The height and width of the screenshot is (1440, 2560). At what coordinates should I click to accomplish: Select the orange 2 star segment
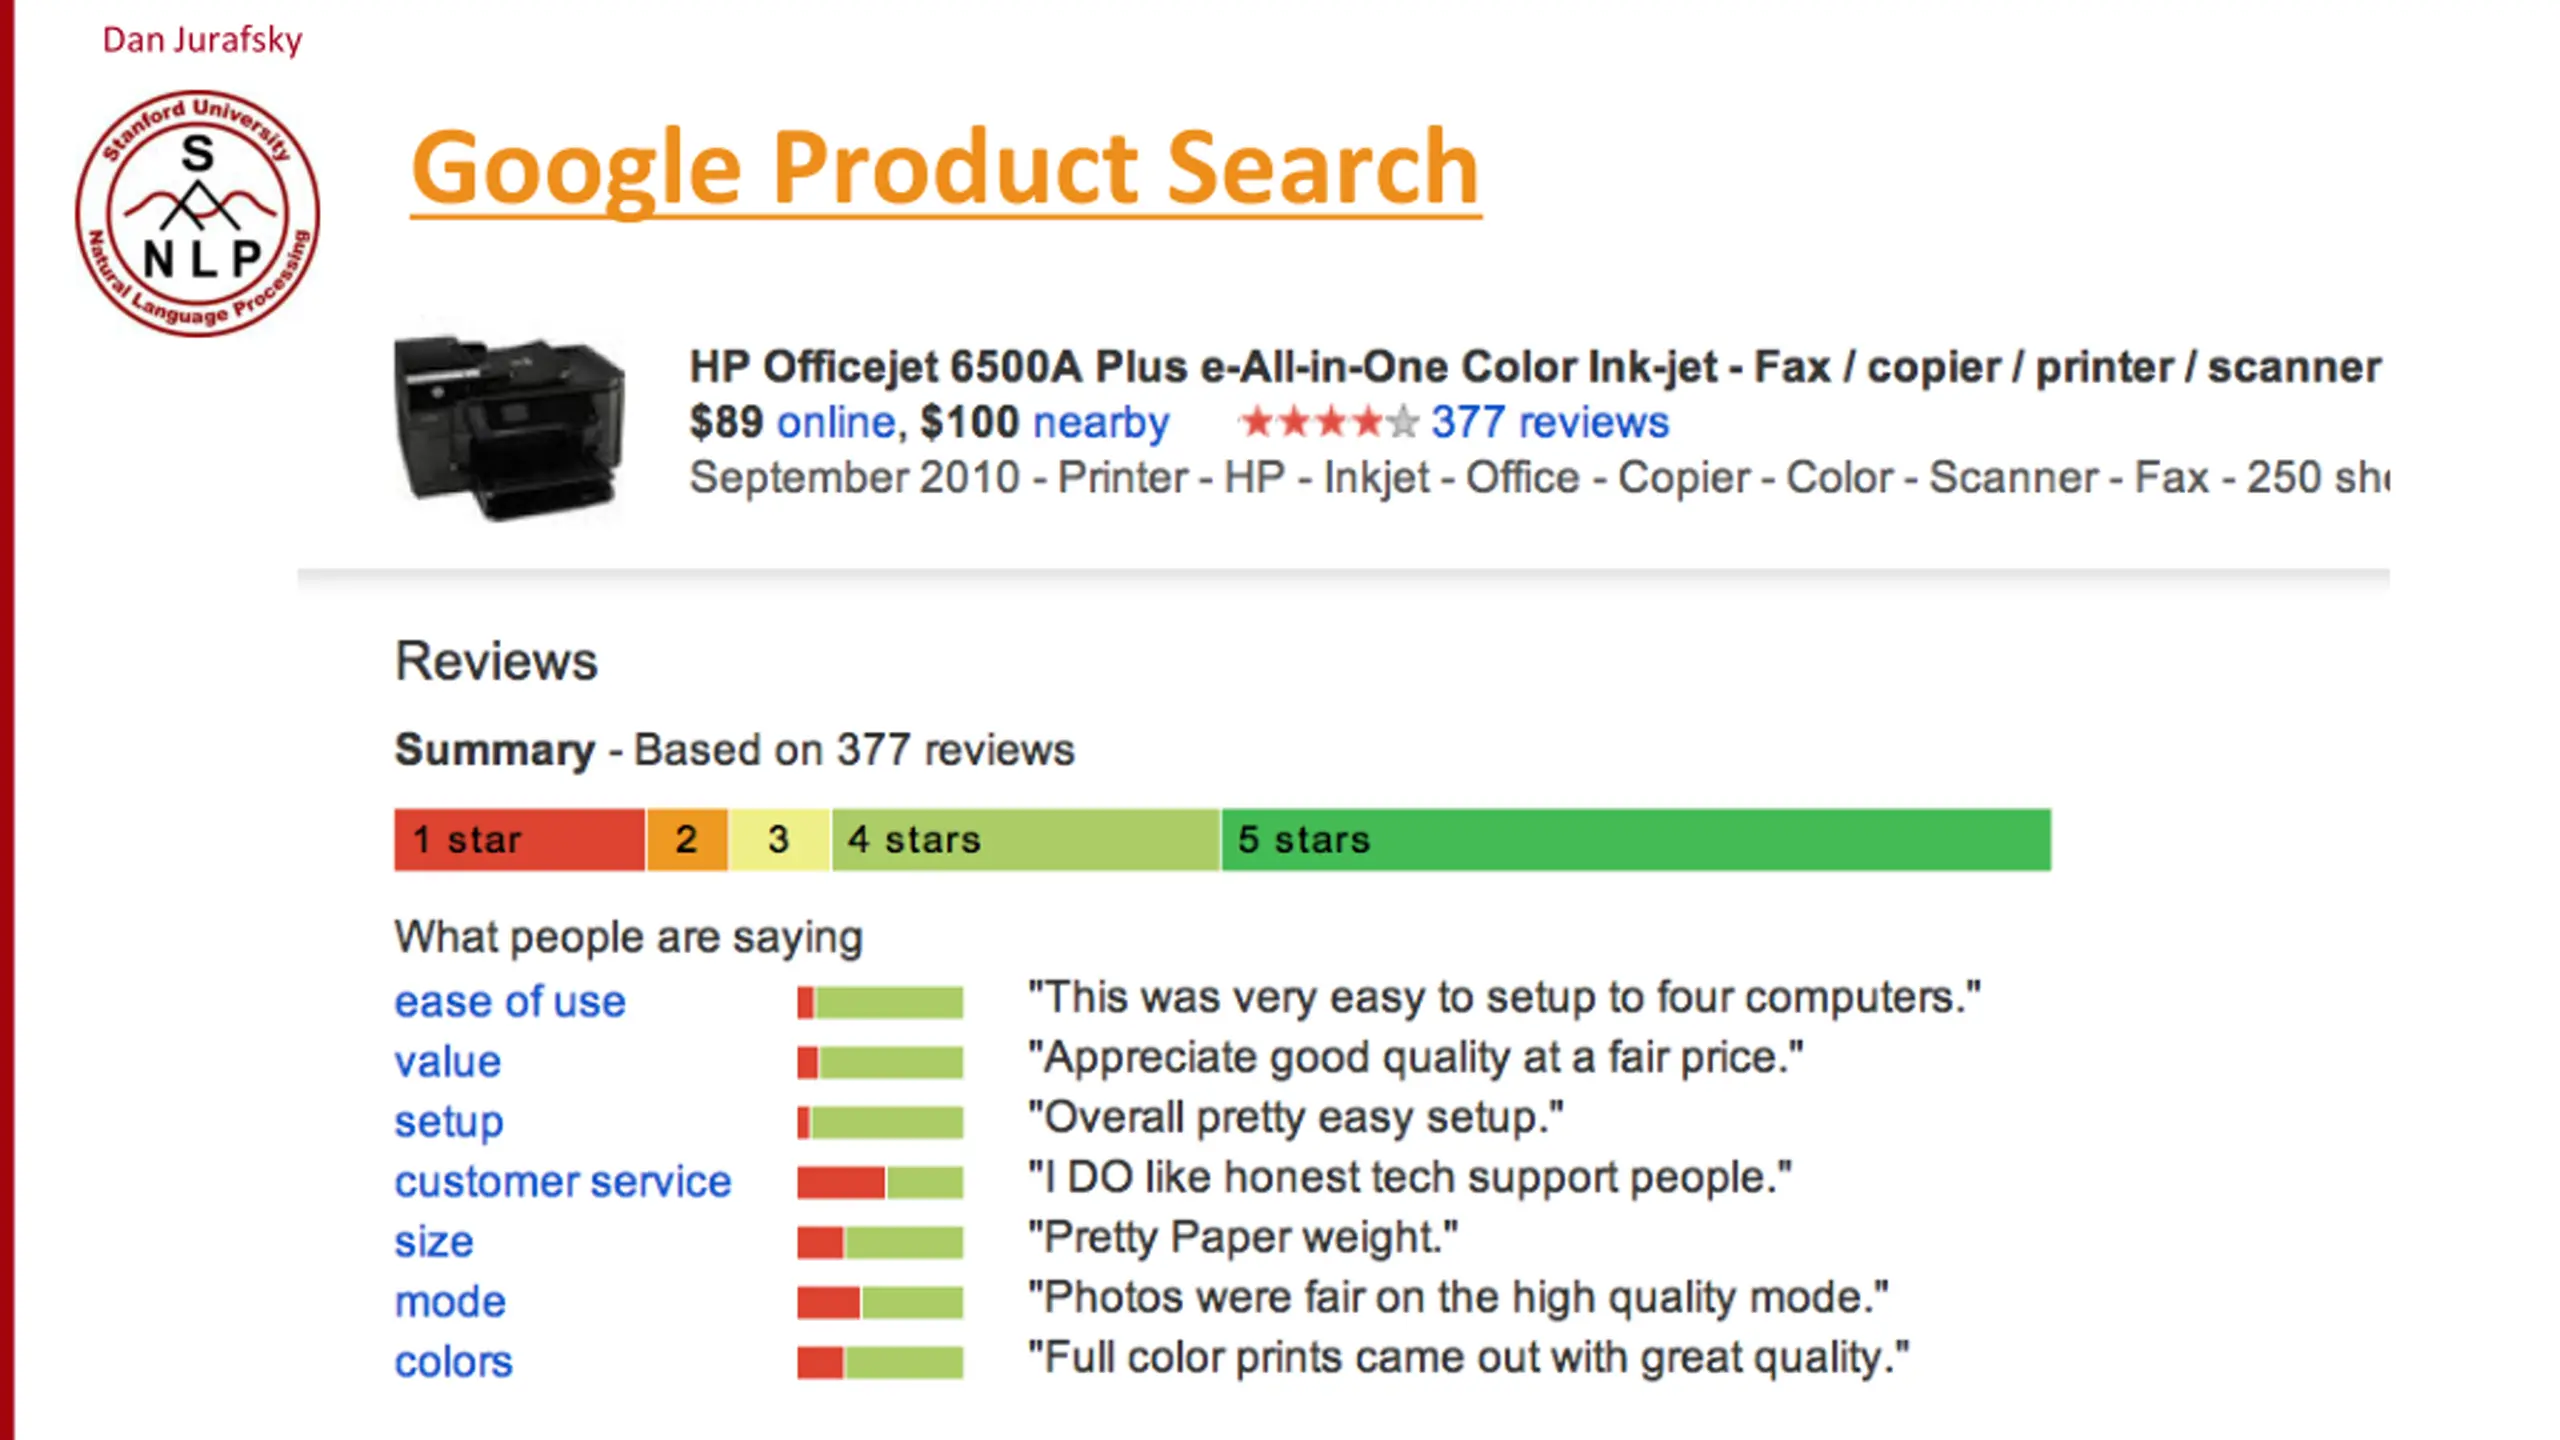687,840
